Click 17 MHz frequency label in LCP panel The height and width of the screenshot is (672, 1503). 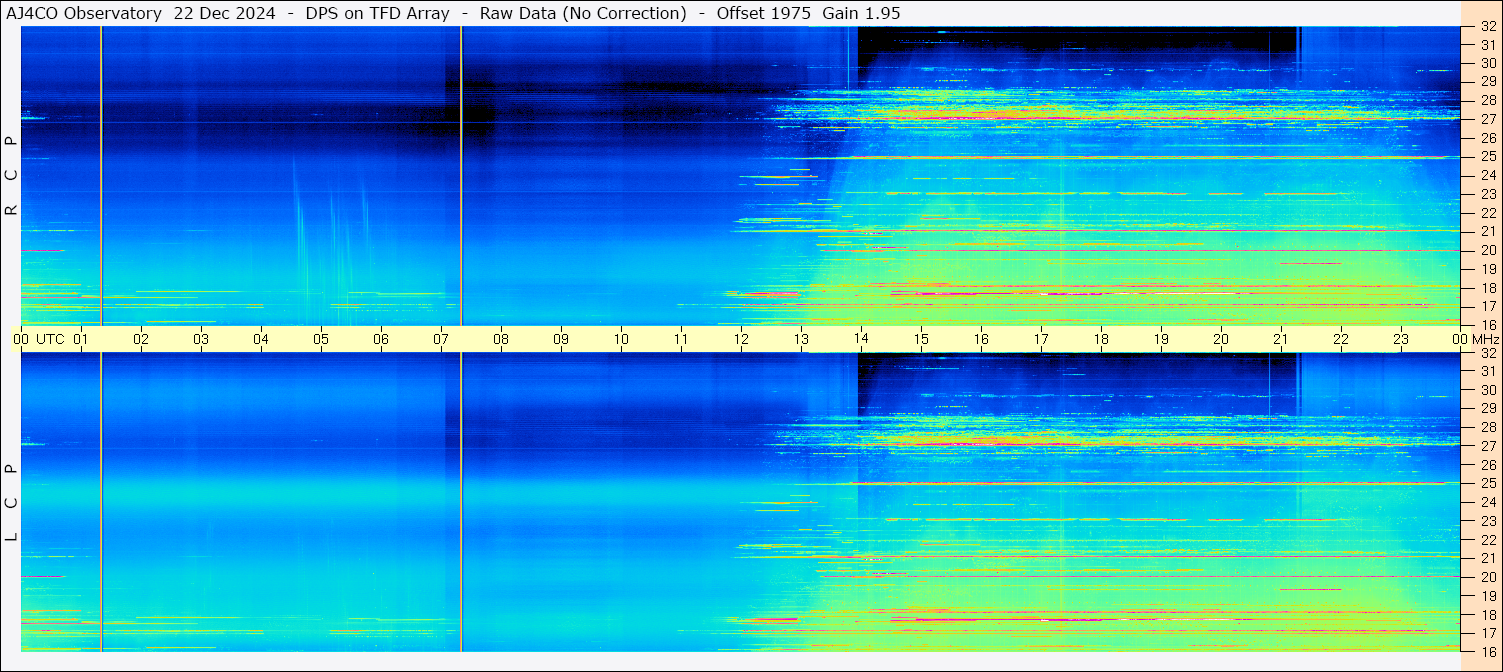click(1487, 633)
